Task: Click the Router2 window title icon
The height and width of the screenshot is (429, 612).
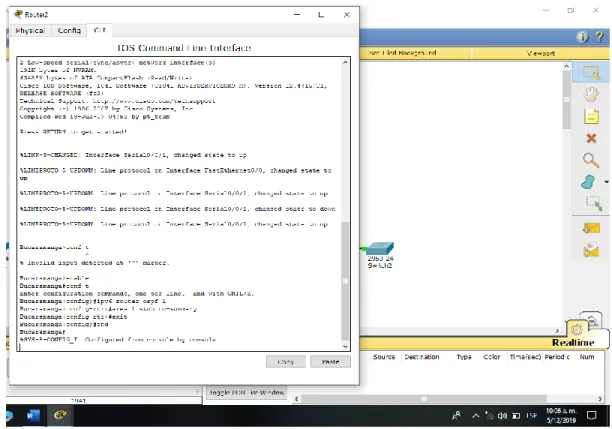Action: point(18,14)
